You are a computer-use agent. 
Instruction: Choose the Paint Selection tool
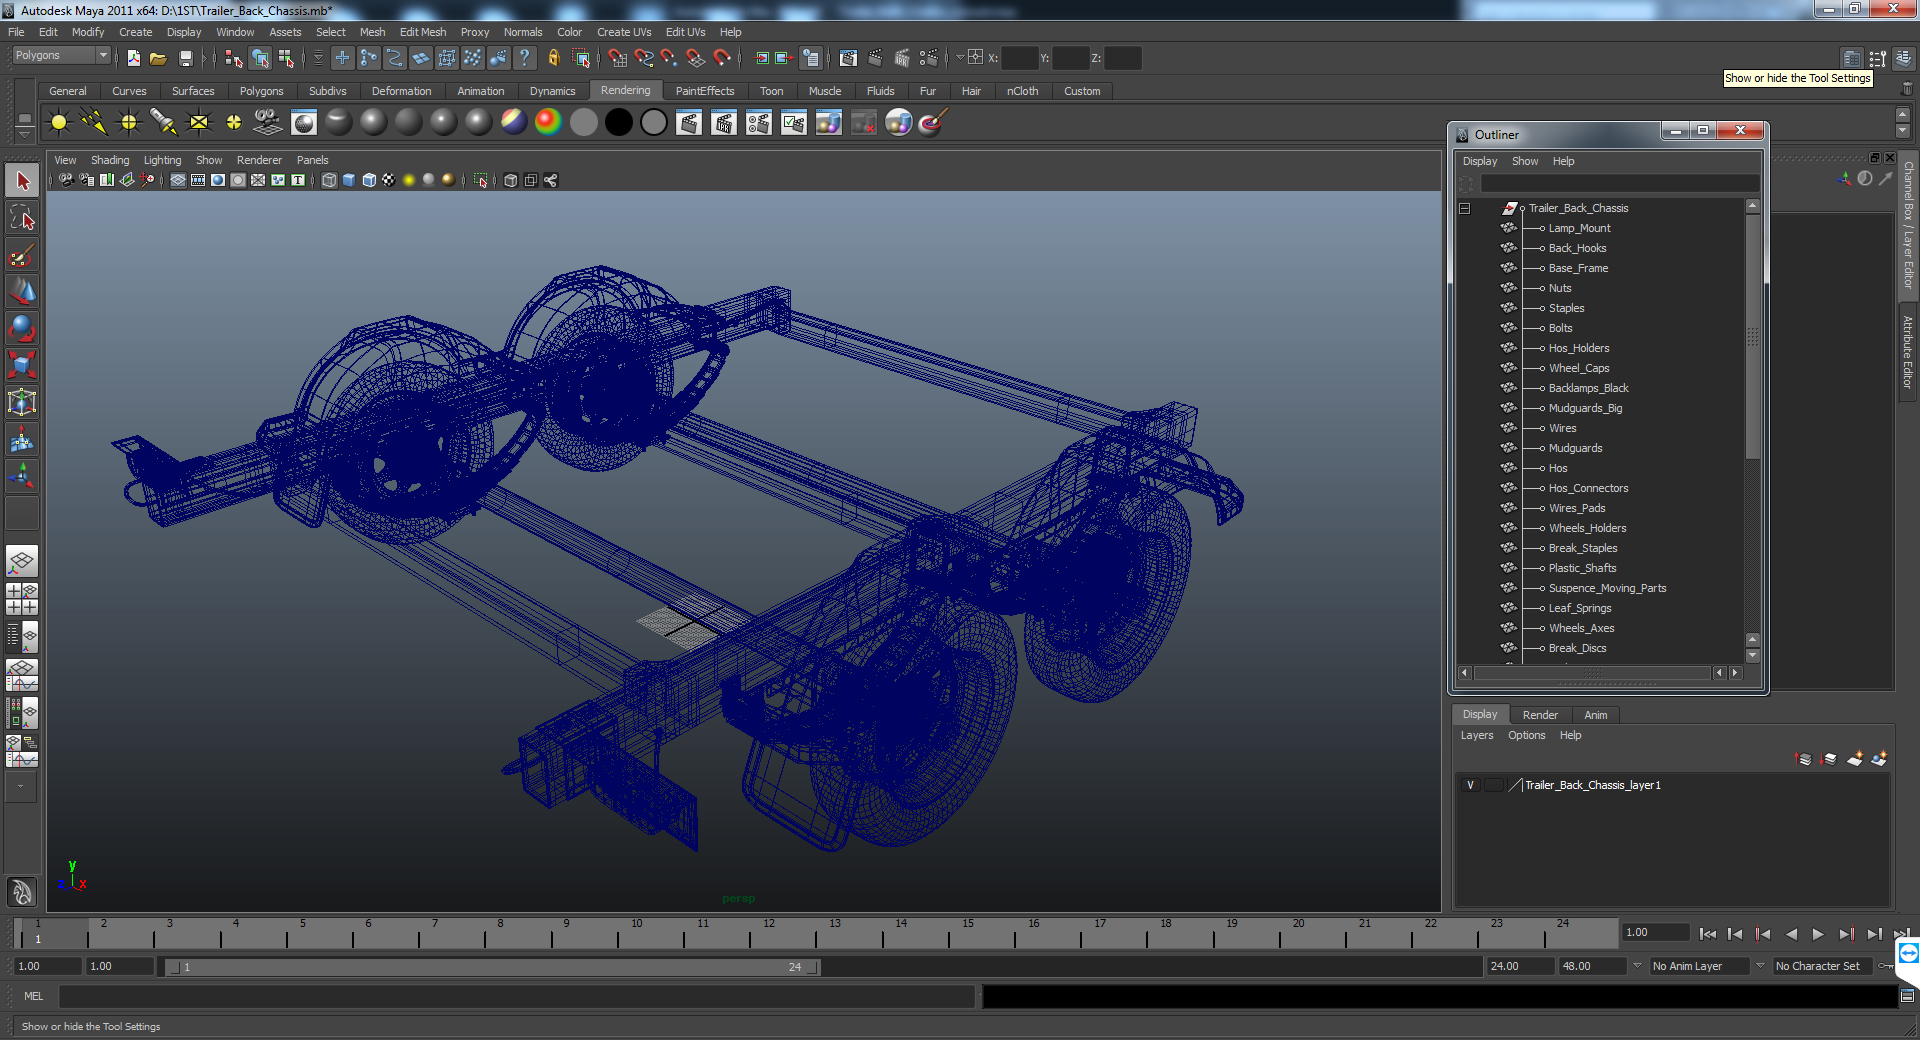[x=22, y=255]
